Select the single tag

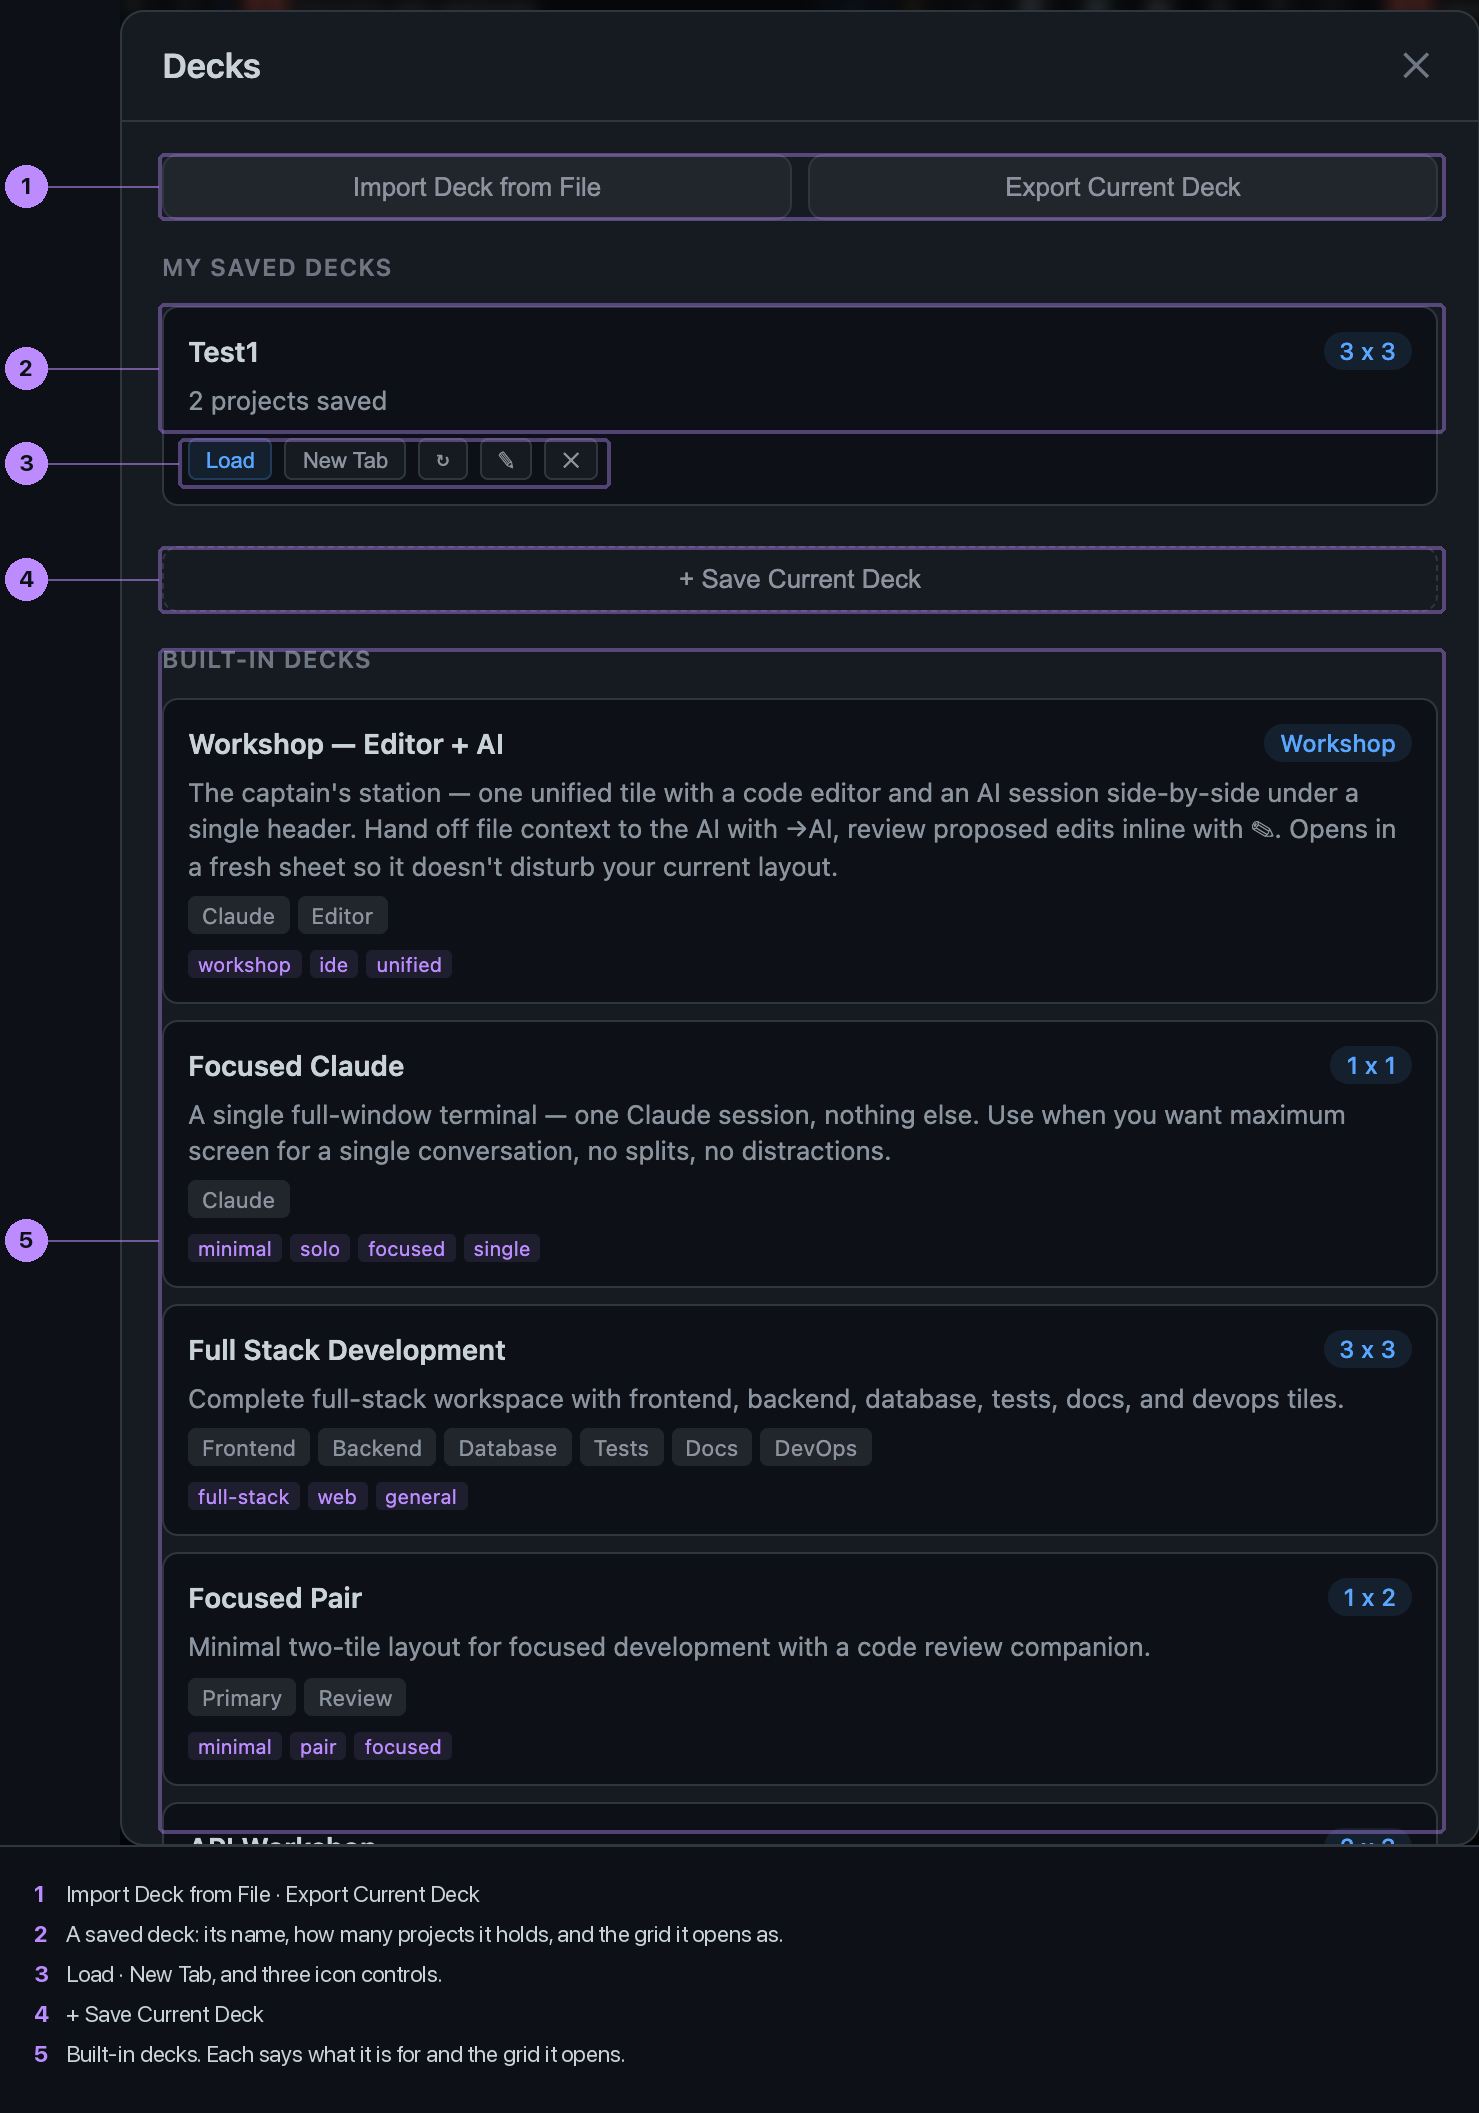coord(502,1249)
